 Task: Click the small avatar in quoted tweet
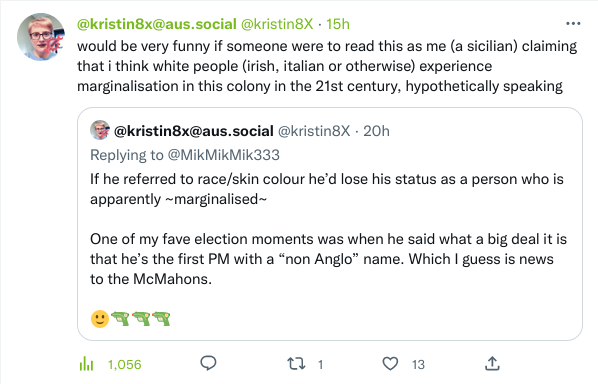(x=100, y=130)
